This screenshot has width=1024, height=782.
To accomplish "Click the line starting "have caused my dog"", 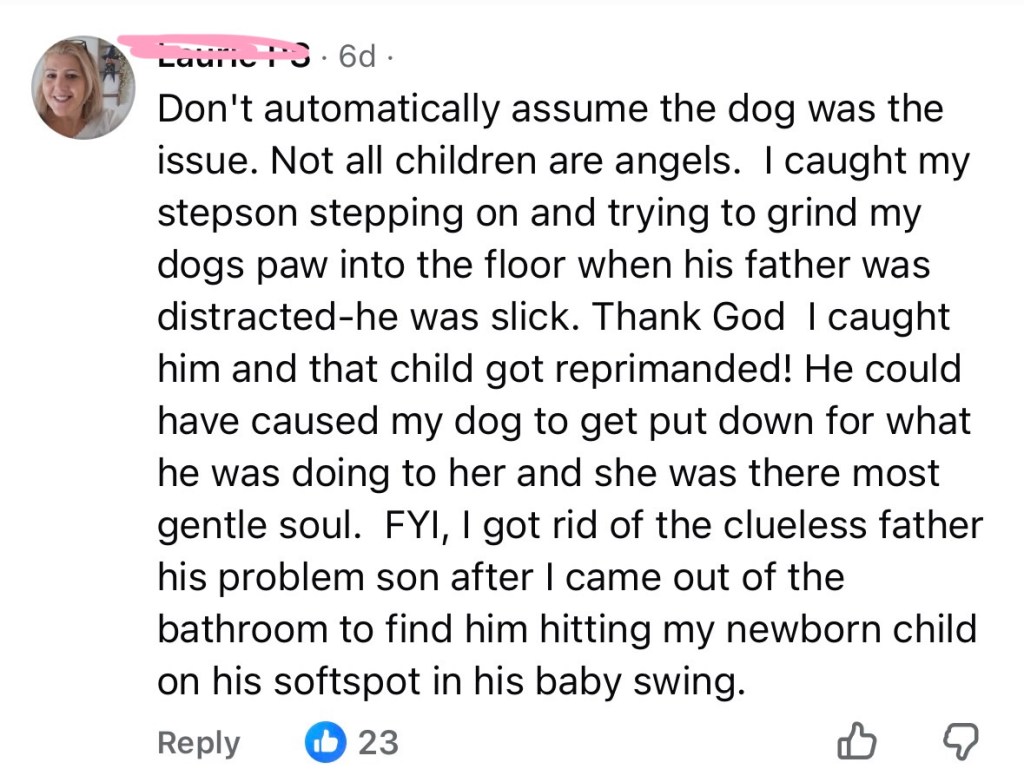I will pos(564,421).
